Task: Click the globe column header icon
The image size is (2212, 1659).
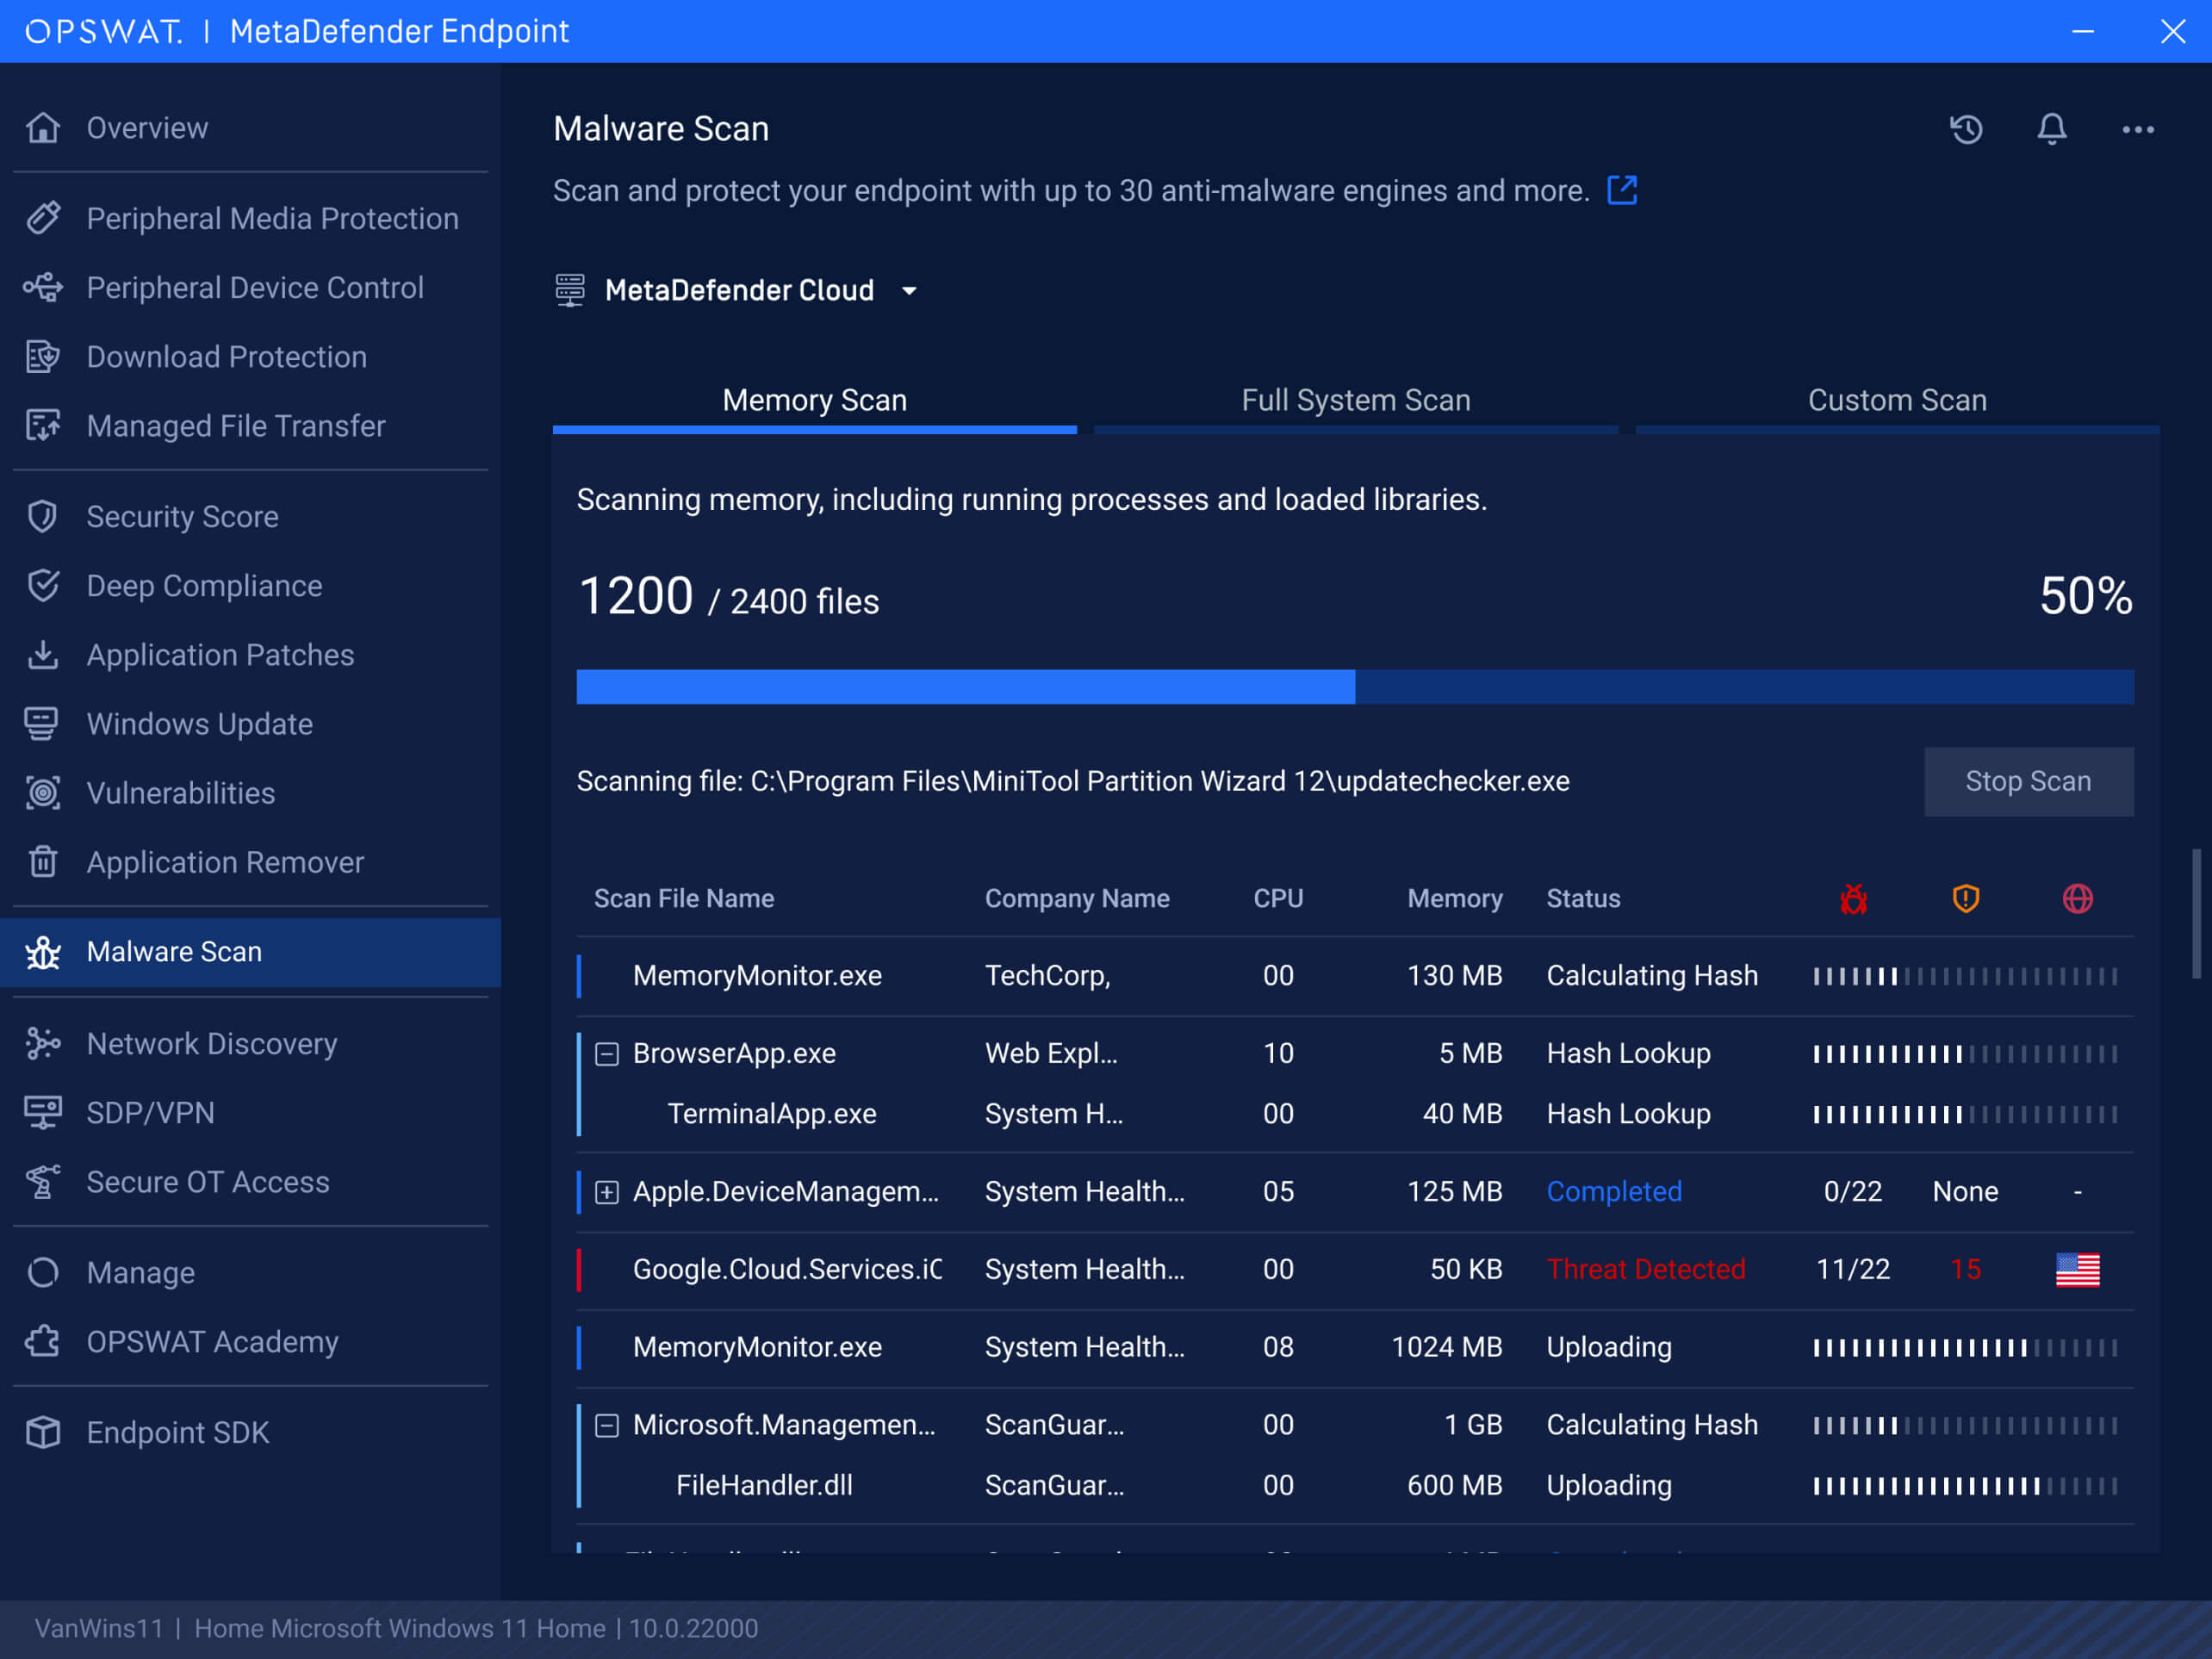Action: pos(2077,898)
